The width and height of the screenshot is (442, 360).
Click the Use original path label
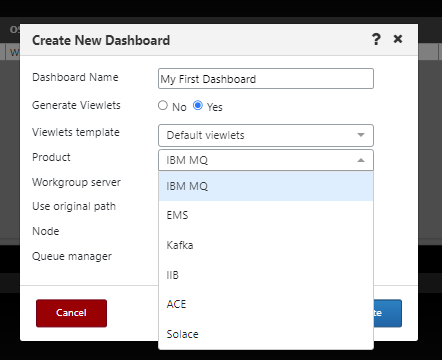pyautogui.click(x=74, y=206)
